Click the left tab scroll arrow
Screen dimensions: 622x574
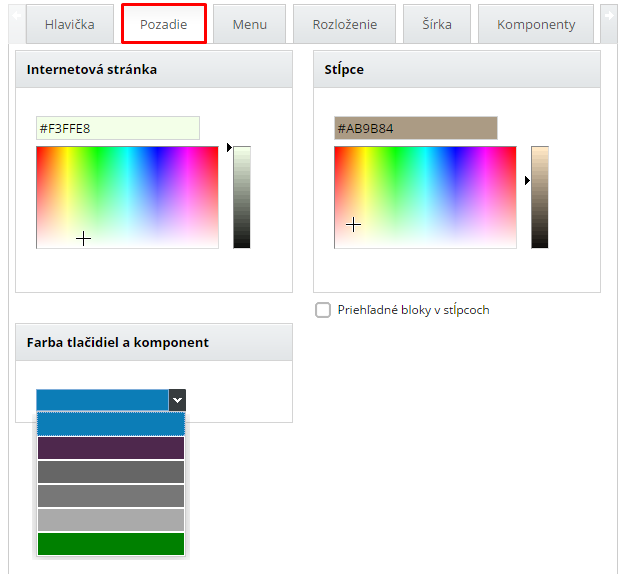[17, 16]
